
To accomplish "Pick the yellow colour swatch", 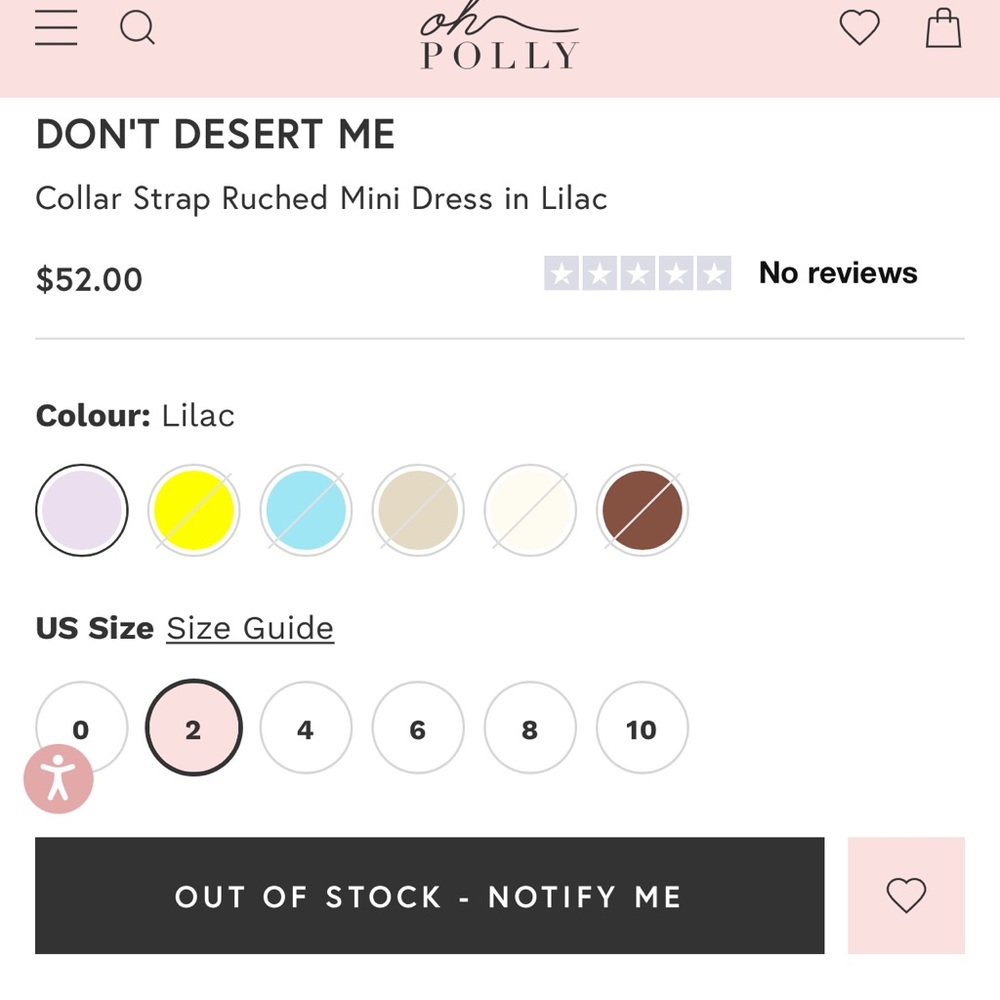I will 194,510.
